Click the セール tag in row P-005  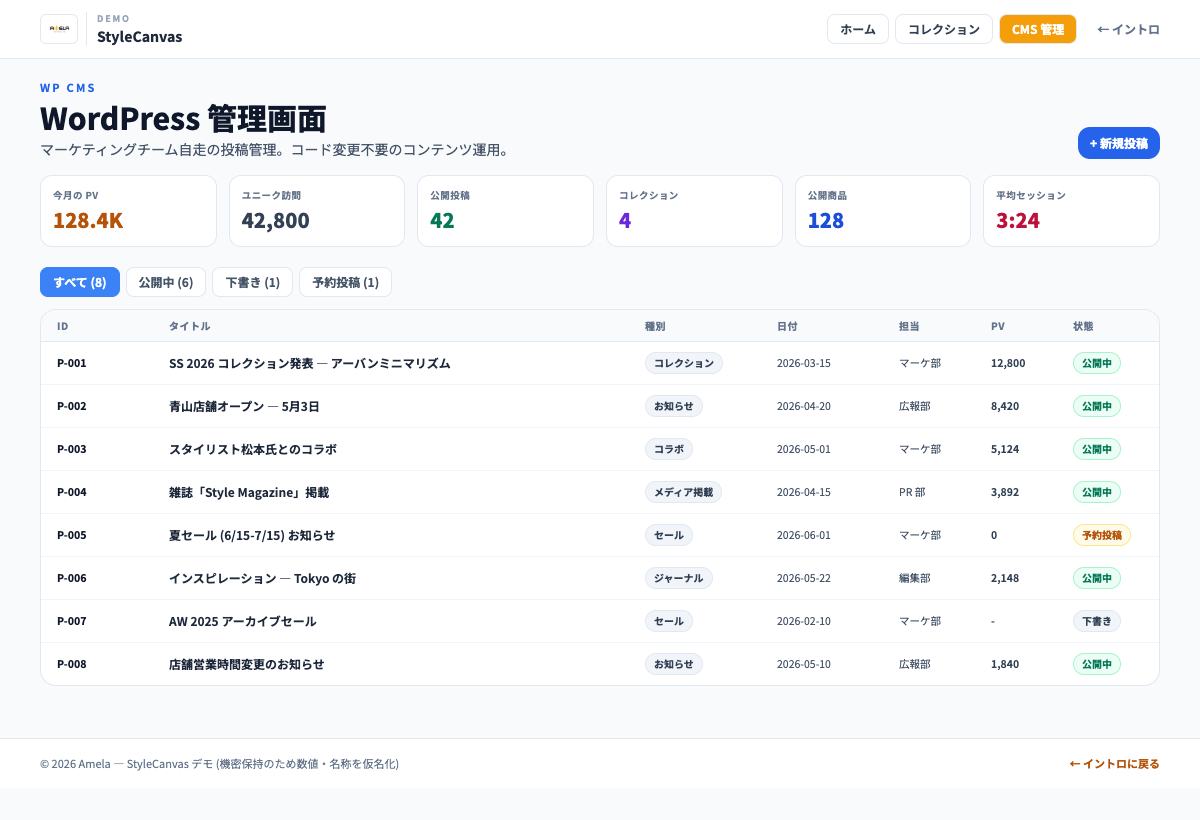pyautogui.click(x=669, y=535)
